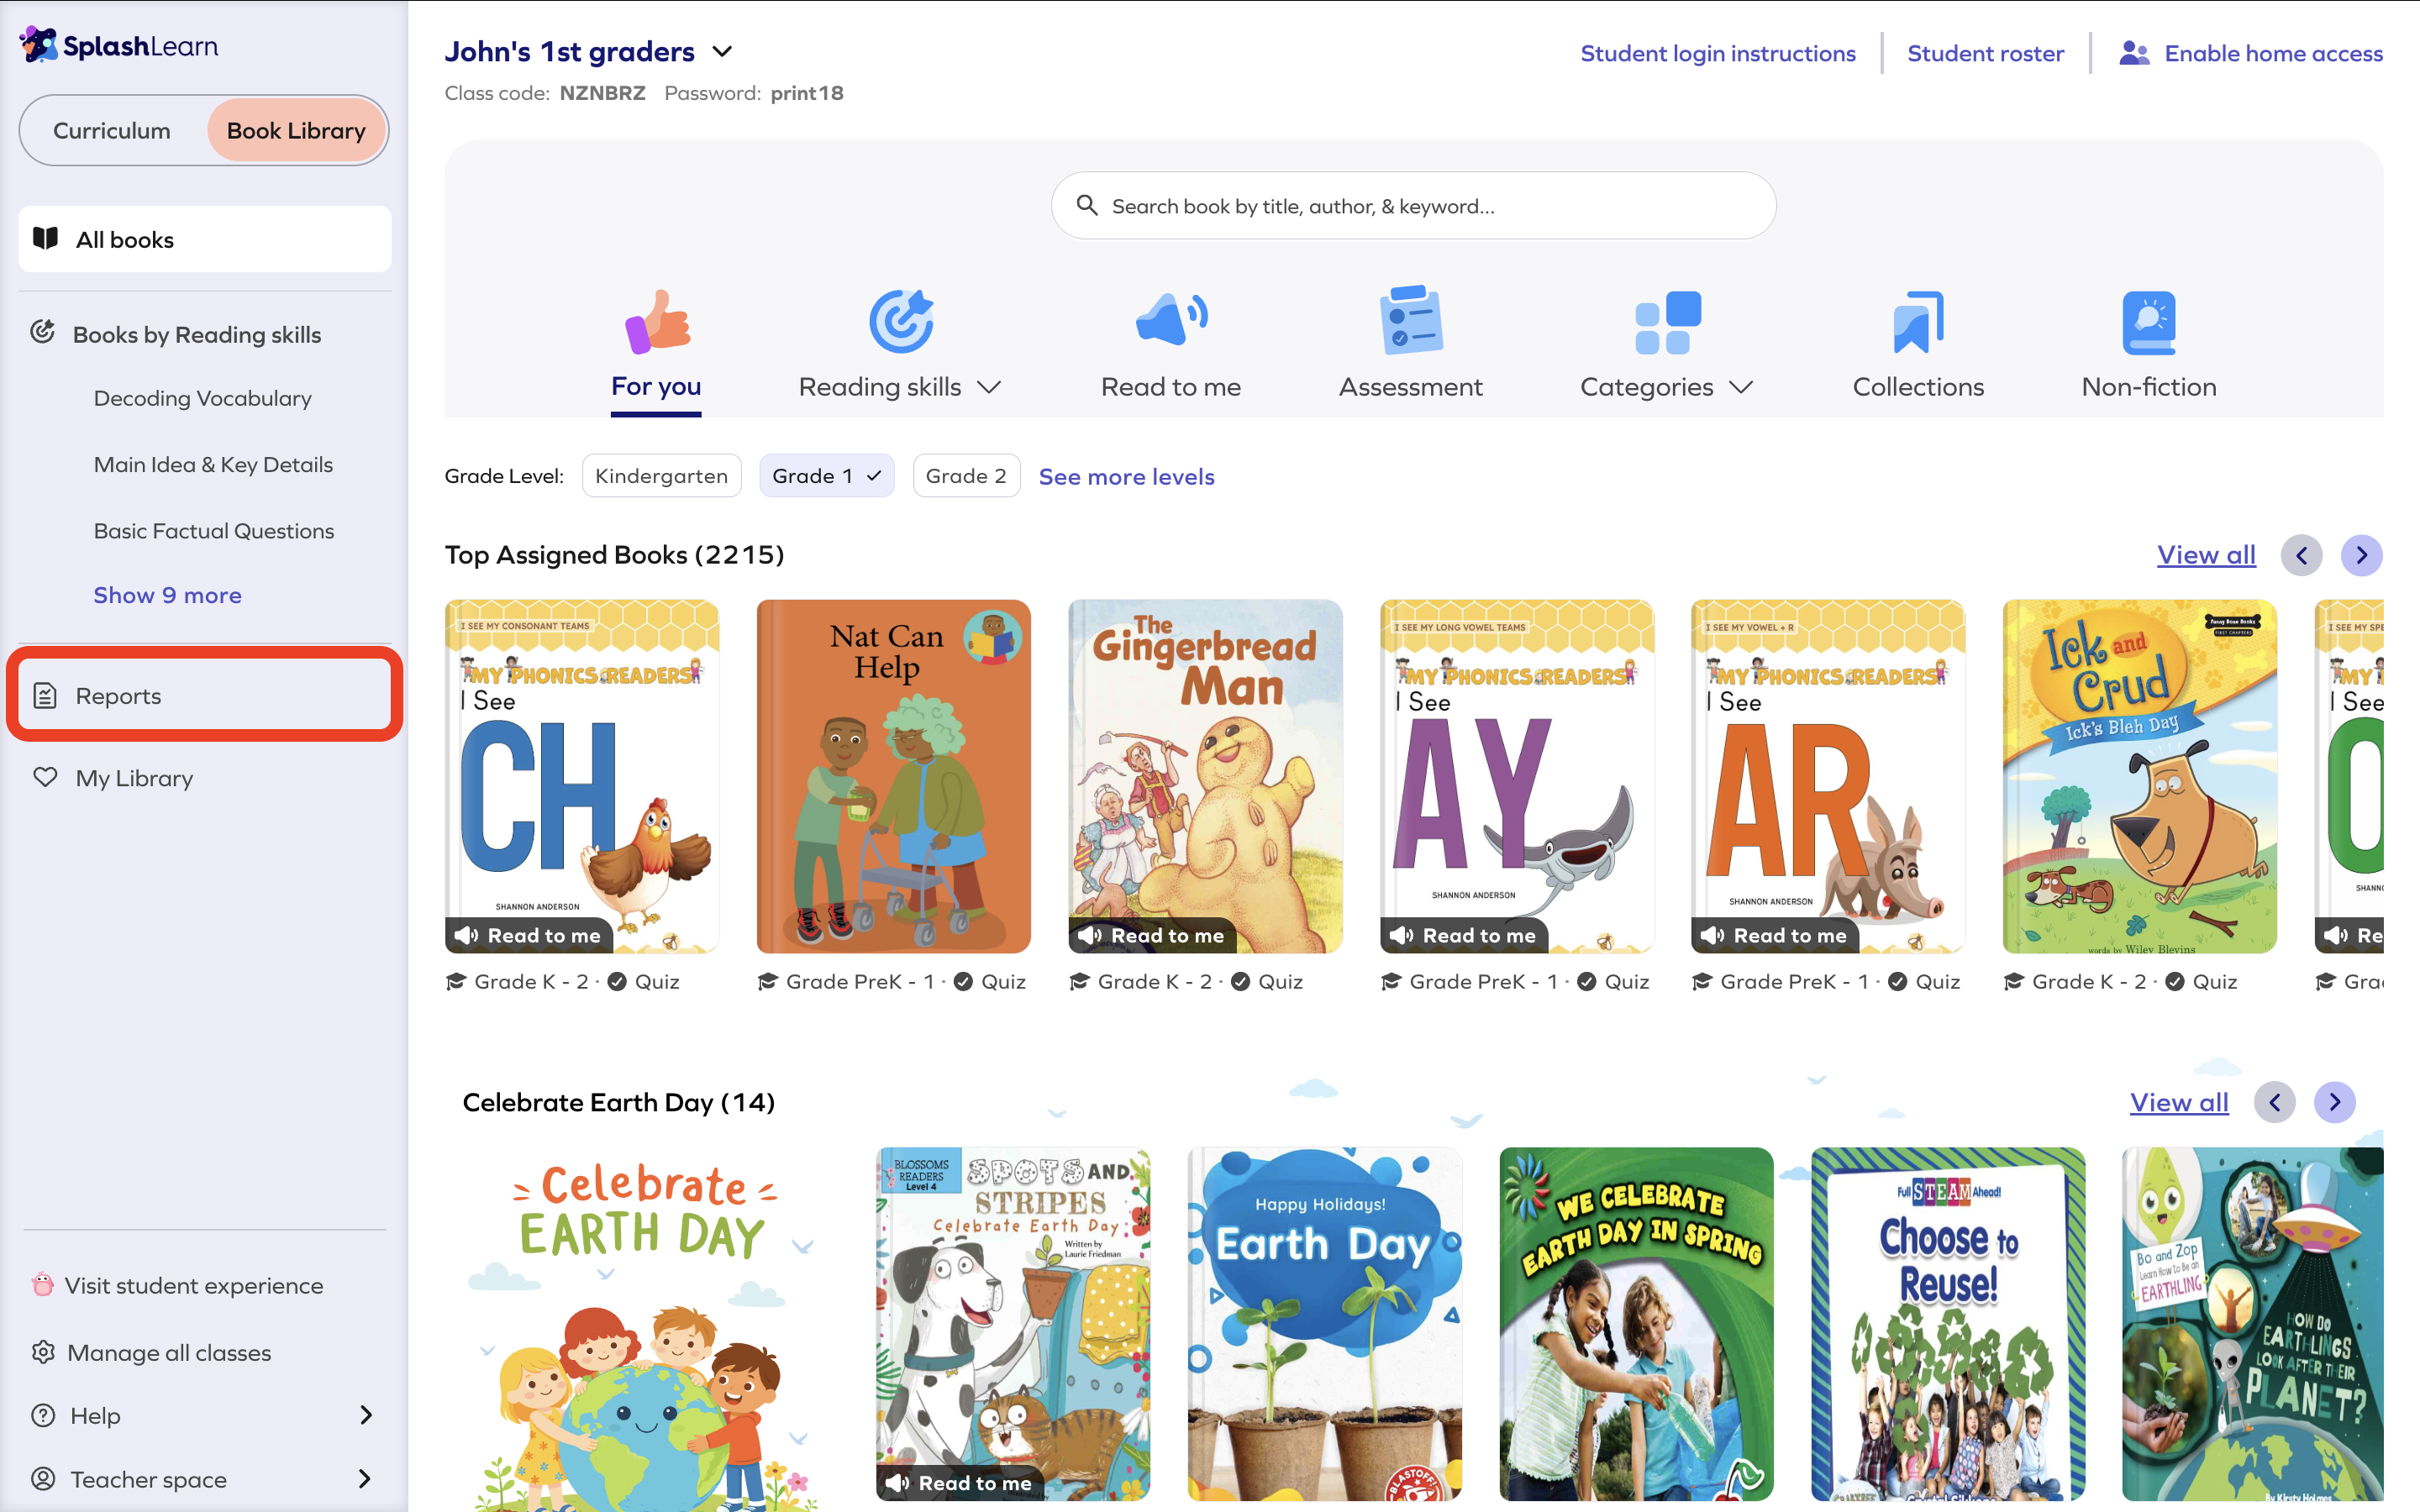
Task: Click Enable home access link
Action: click(x=2273, y=53)
